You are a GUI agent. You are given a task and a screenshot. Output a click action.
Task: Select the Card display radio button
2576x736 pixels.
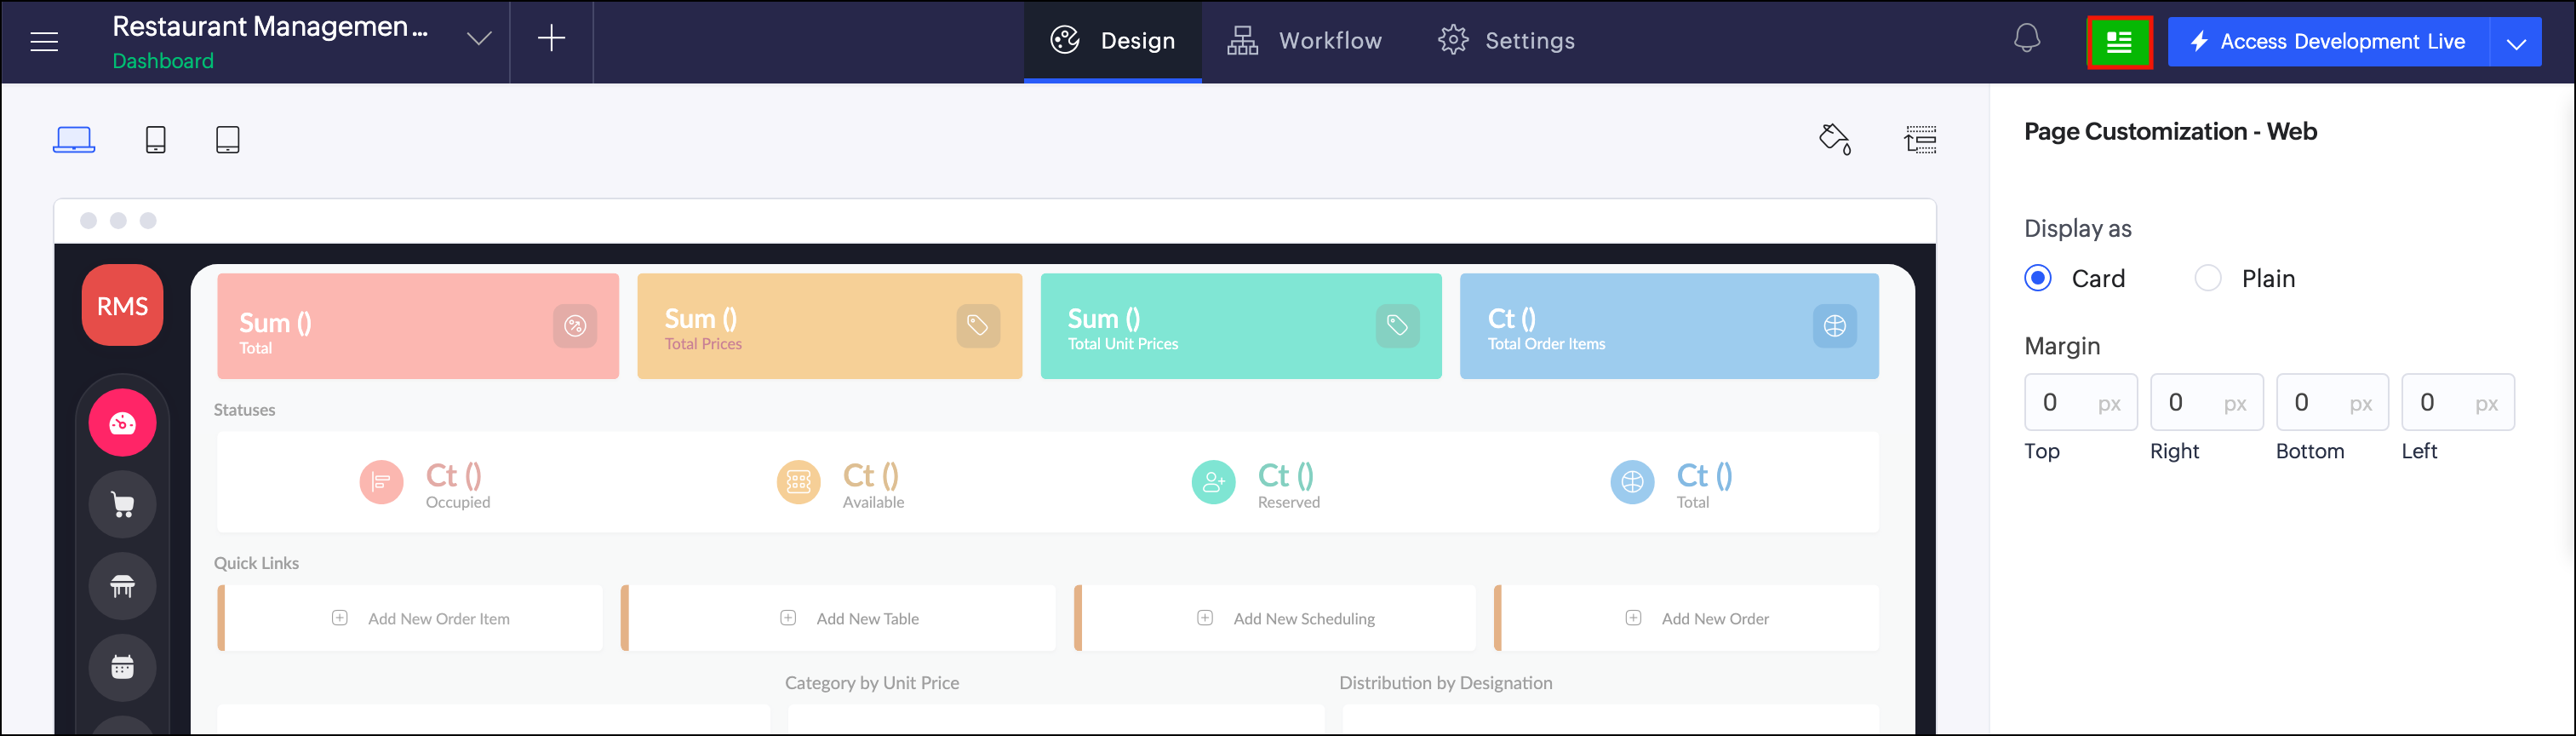coord(2038,278)
